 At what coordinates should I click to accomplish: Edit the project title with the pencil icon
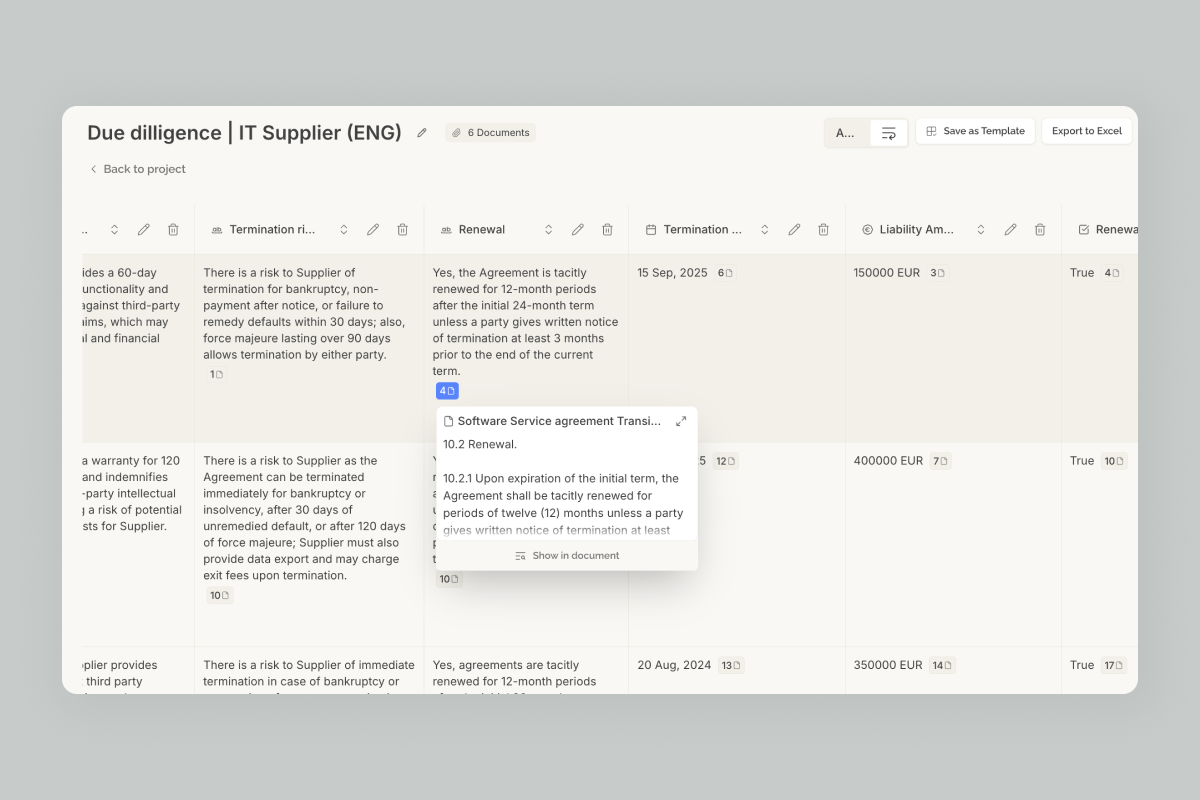422,133
